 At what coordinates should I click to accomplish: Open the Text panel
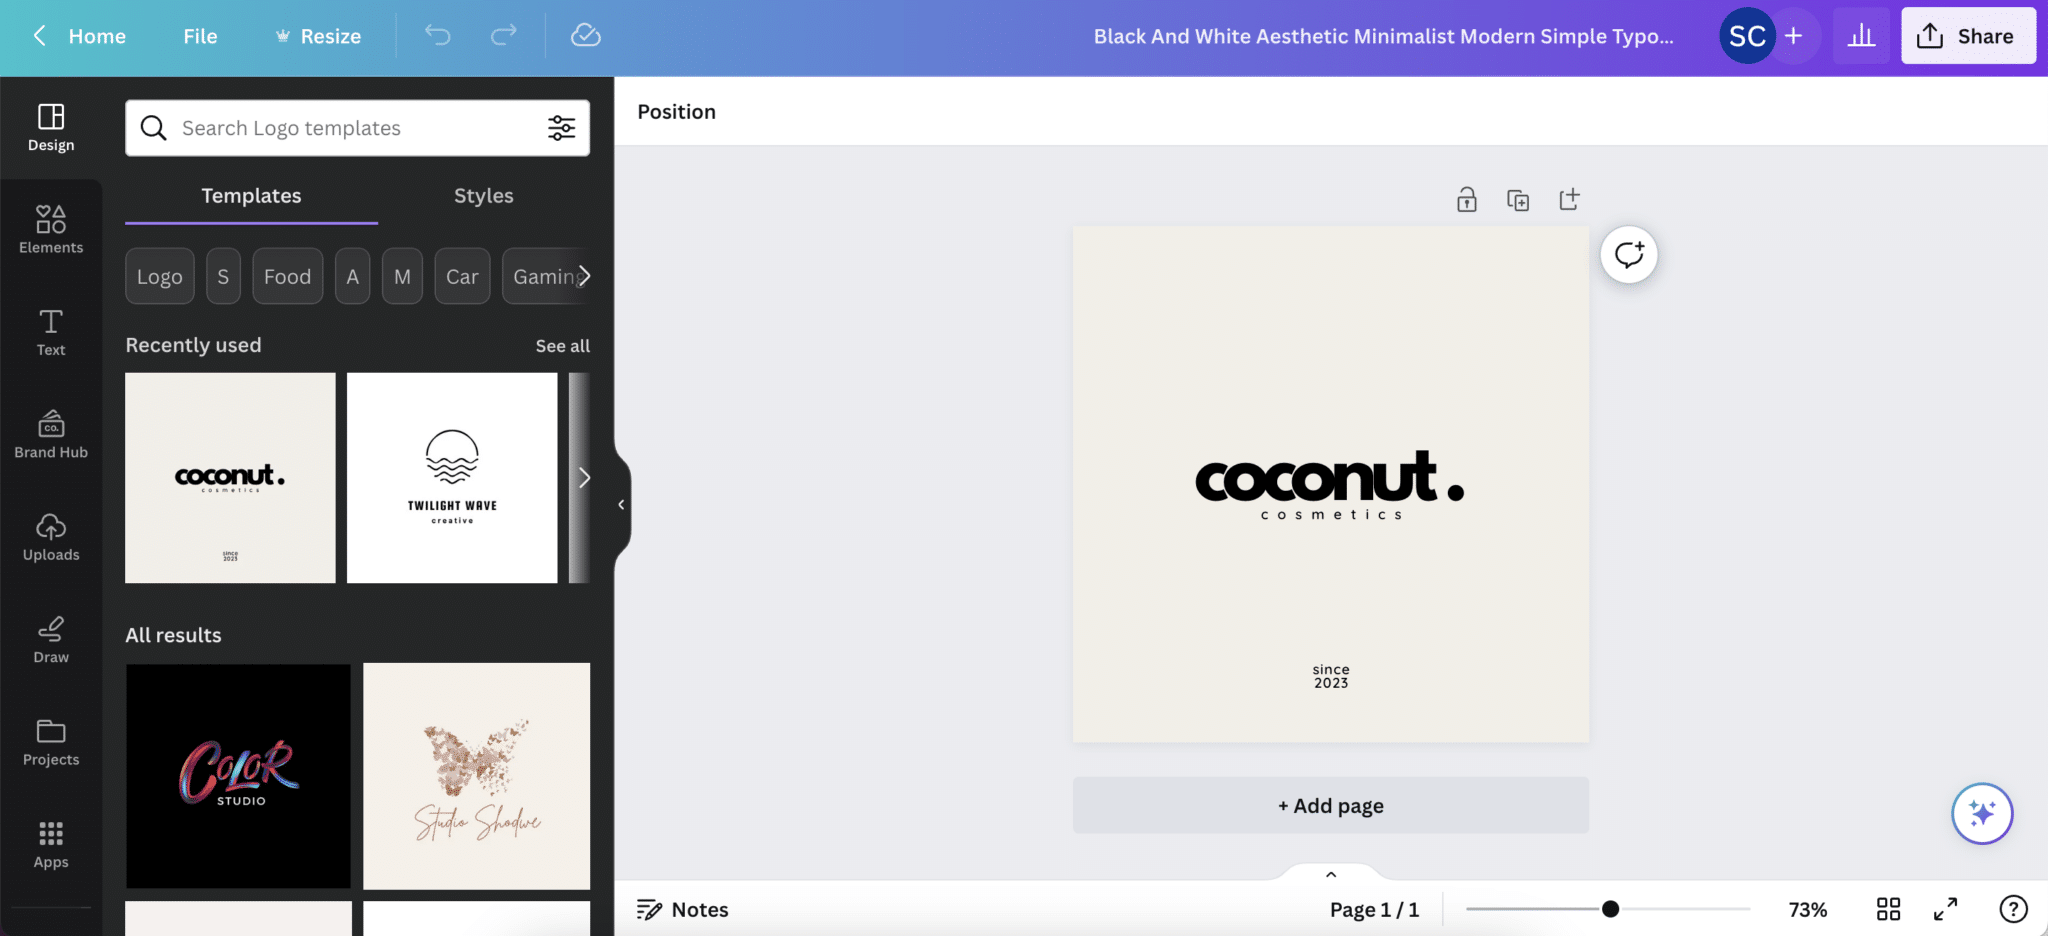(x=49, y=332)
